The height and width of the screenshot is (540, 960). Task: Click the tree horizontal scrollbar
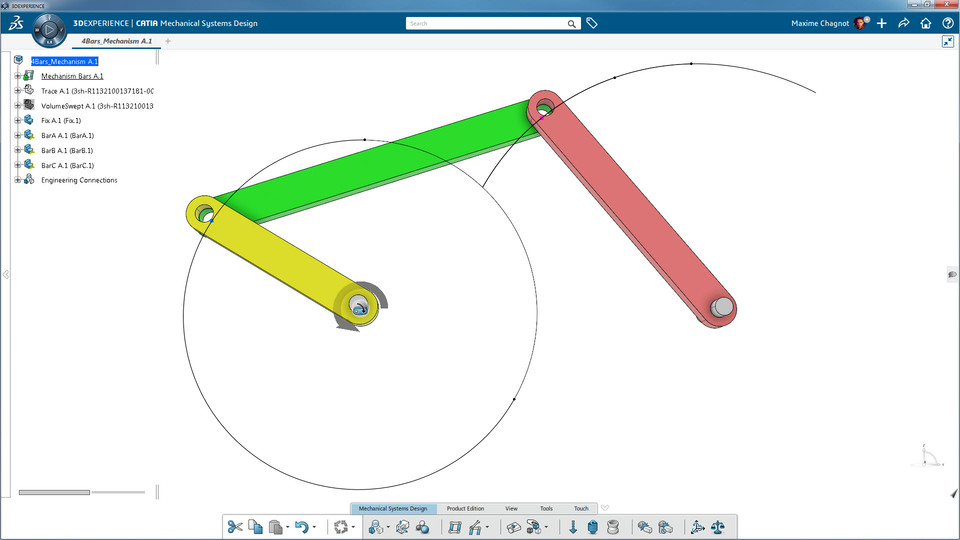point(54,492)
